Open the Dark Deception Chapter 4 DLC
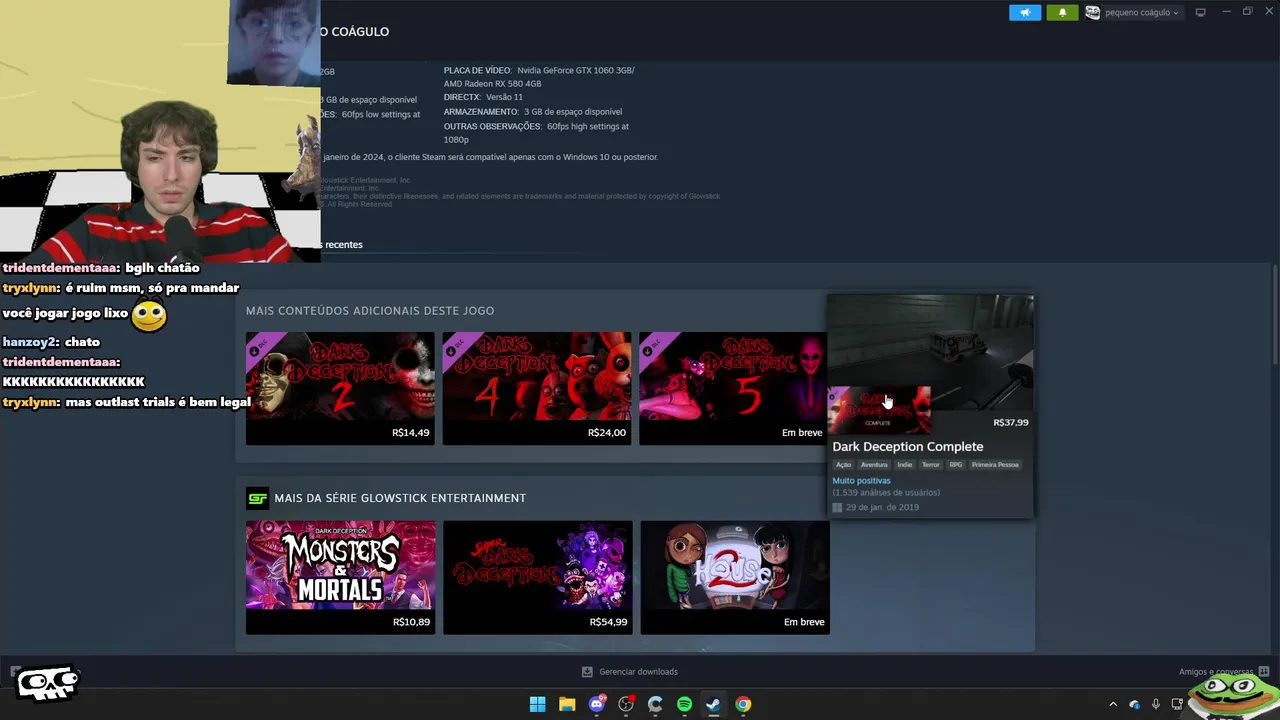1280x720 pixels. point(537,388)
